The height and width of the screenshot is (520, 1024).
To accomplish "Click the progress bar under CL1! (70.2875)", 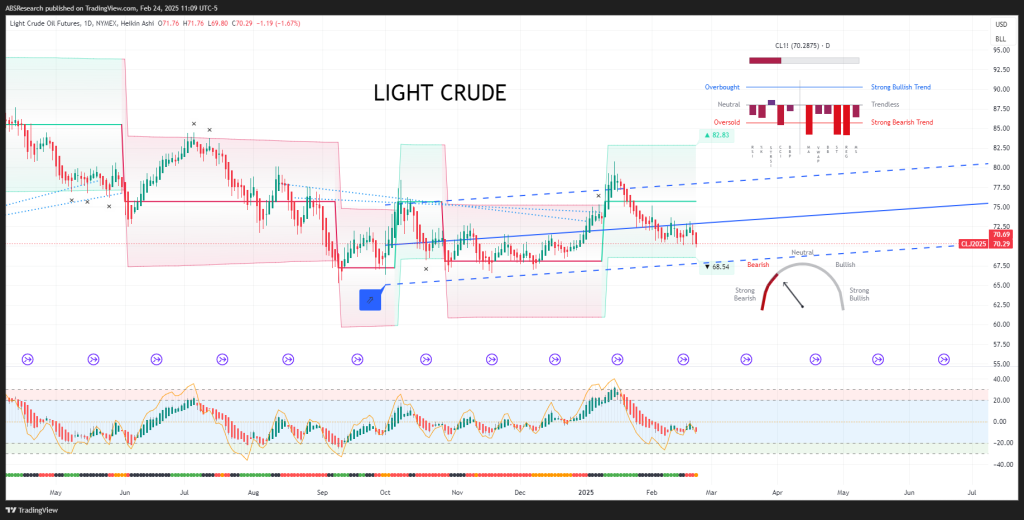I will [804, 61].
